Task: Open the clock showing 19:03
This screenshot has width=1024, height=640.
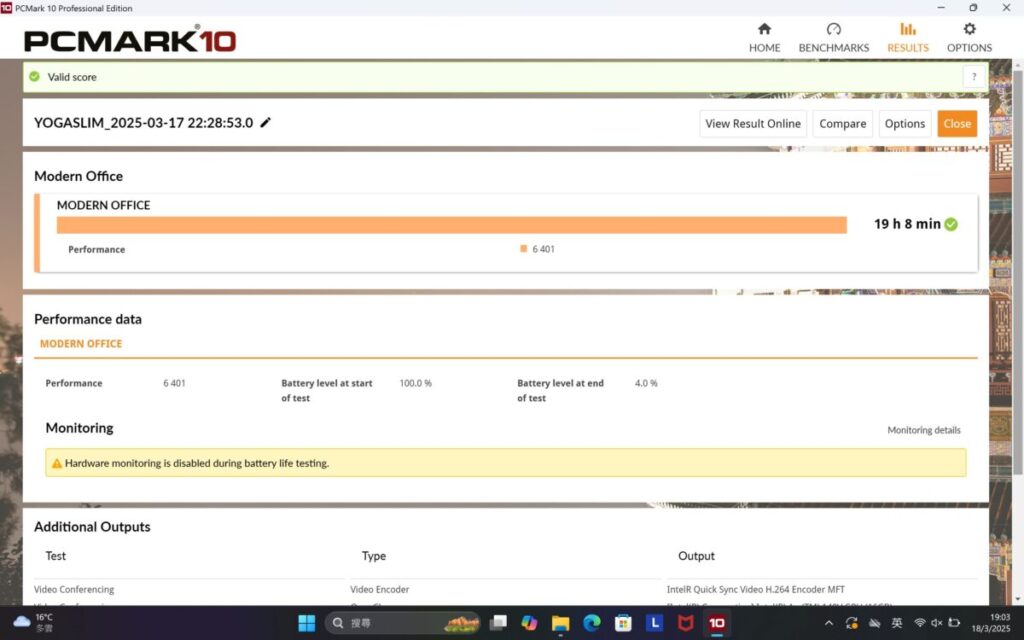Action: 991,622
